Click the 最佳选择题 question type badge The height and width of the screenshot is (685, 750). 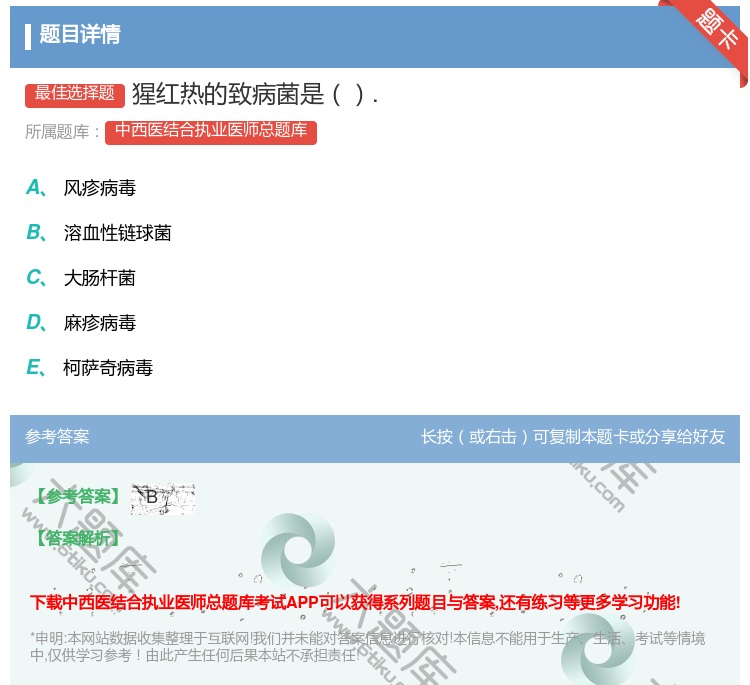pyautogui.click(x=75, y=94)
